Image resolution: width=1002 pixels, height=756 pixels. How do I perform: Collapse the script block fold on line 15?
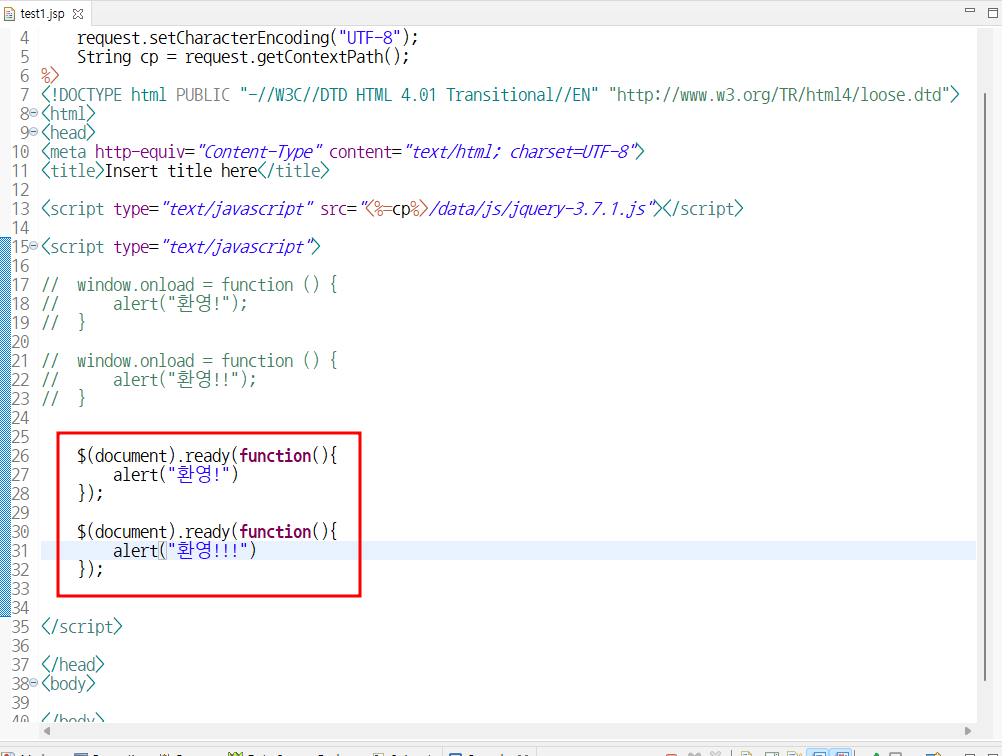click(34, 246)
